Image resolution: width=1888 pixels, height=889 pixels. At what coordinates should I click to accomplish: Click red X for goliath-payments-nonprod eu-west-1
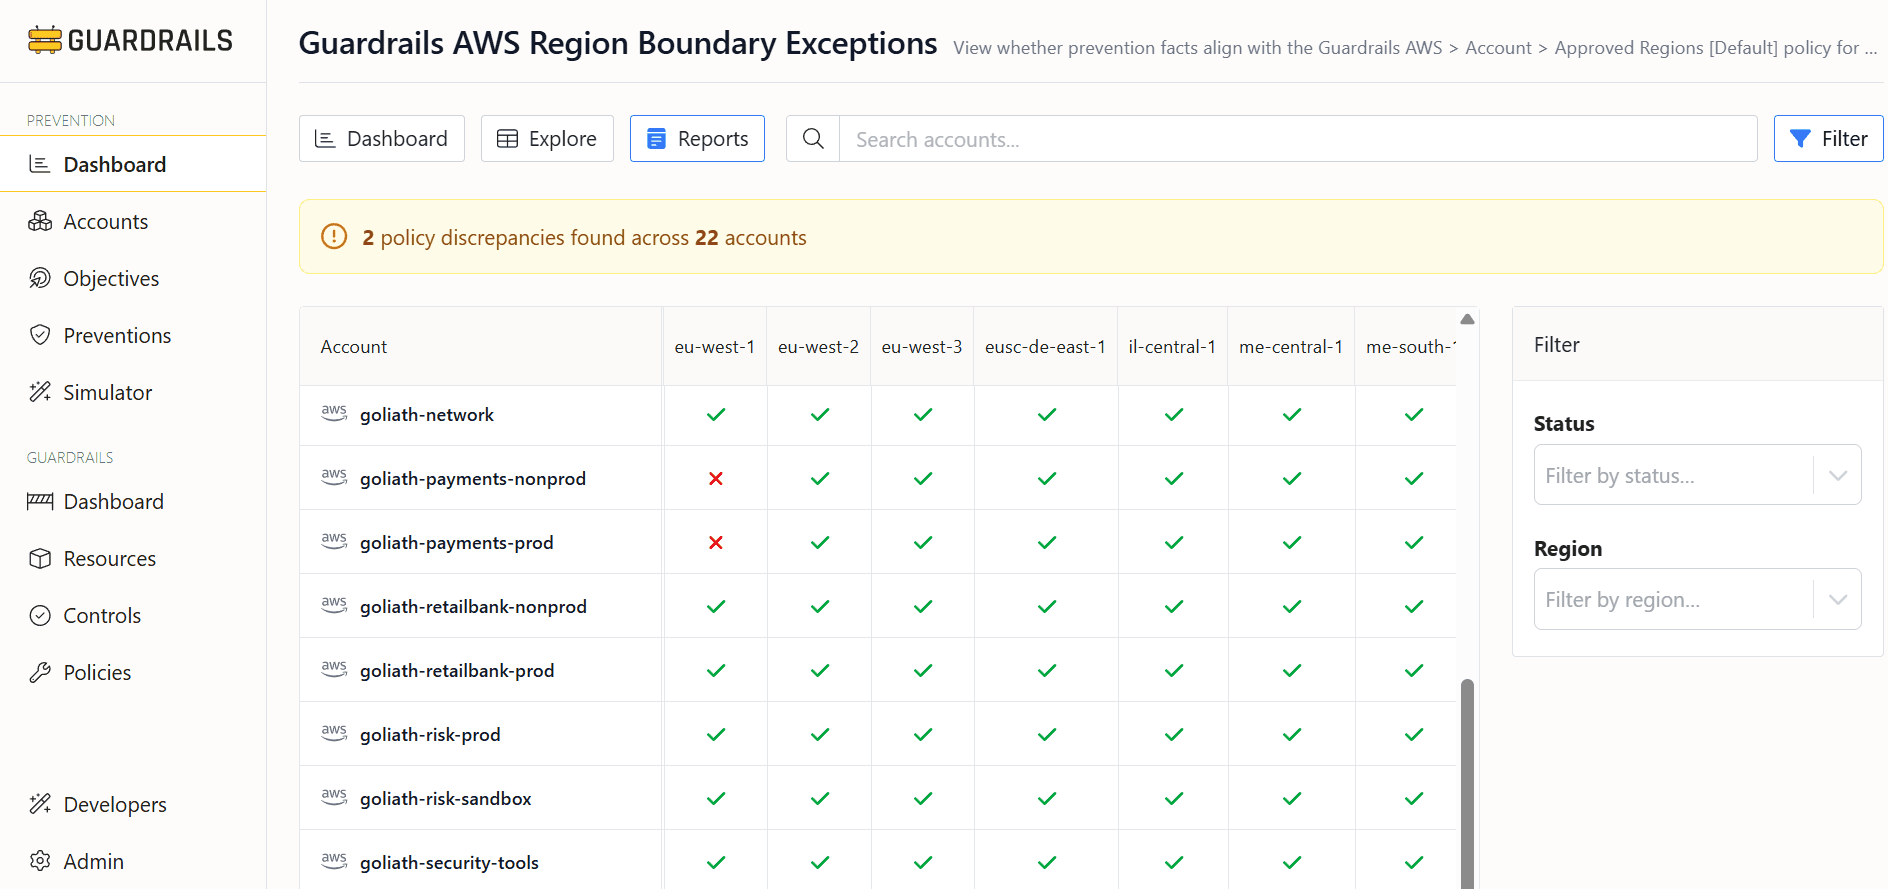pos(716,478)
